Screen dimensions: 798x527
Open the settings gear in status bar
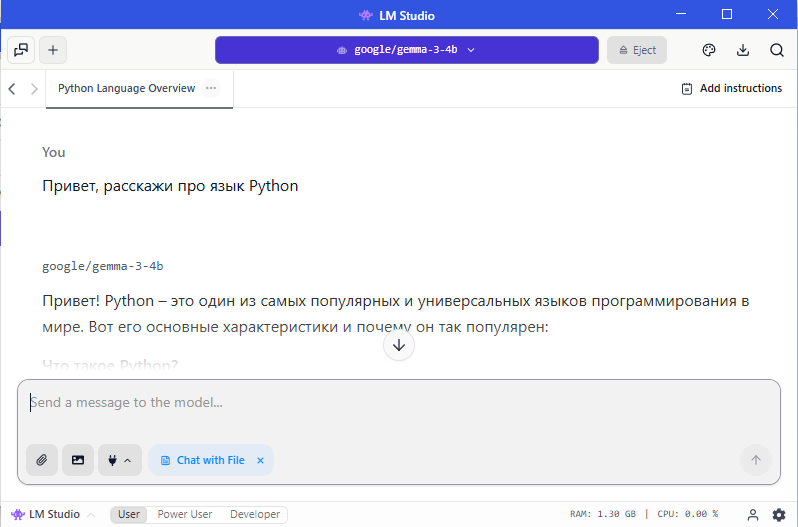(779, 515)
